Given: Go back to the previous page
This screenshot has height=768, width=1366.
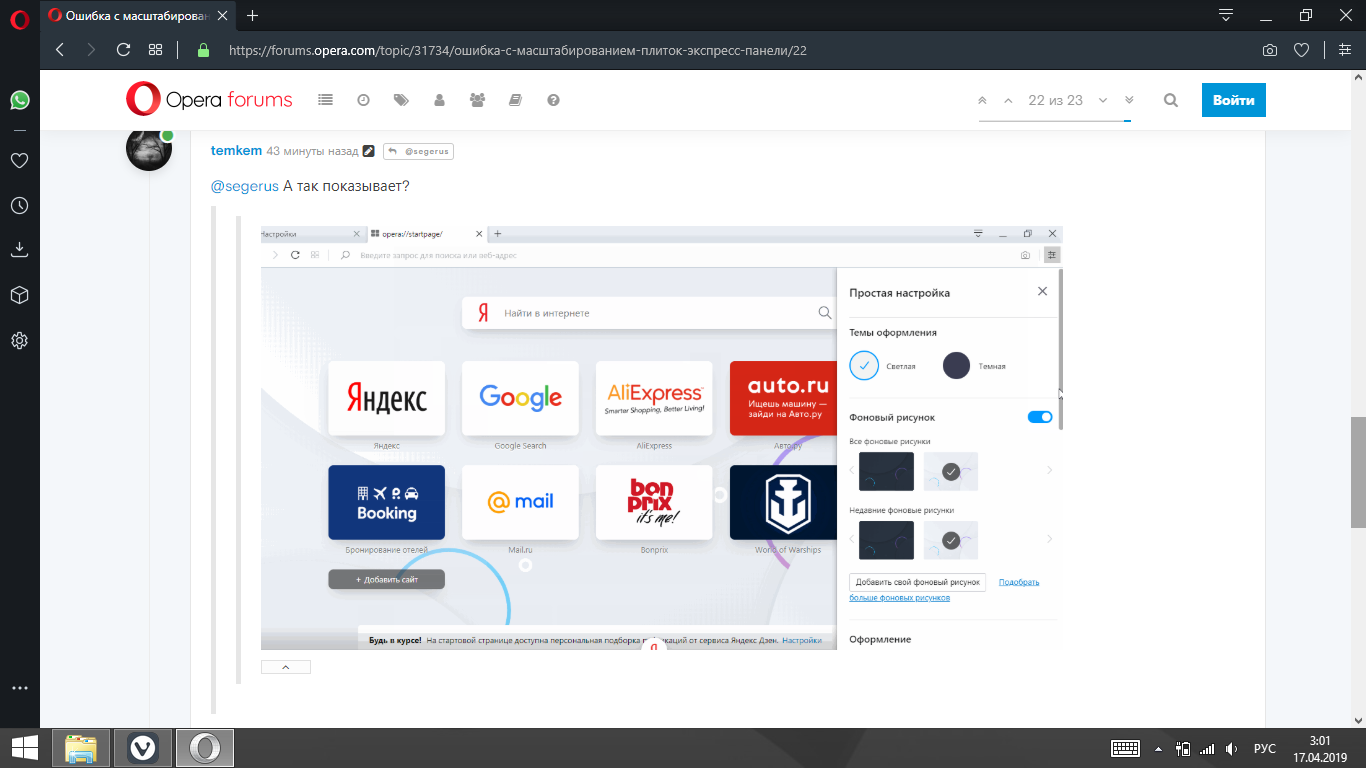Looking at the screenshot, I should (x=60, y=50).
